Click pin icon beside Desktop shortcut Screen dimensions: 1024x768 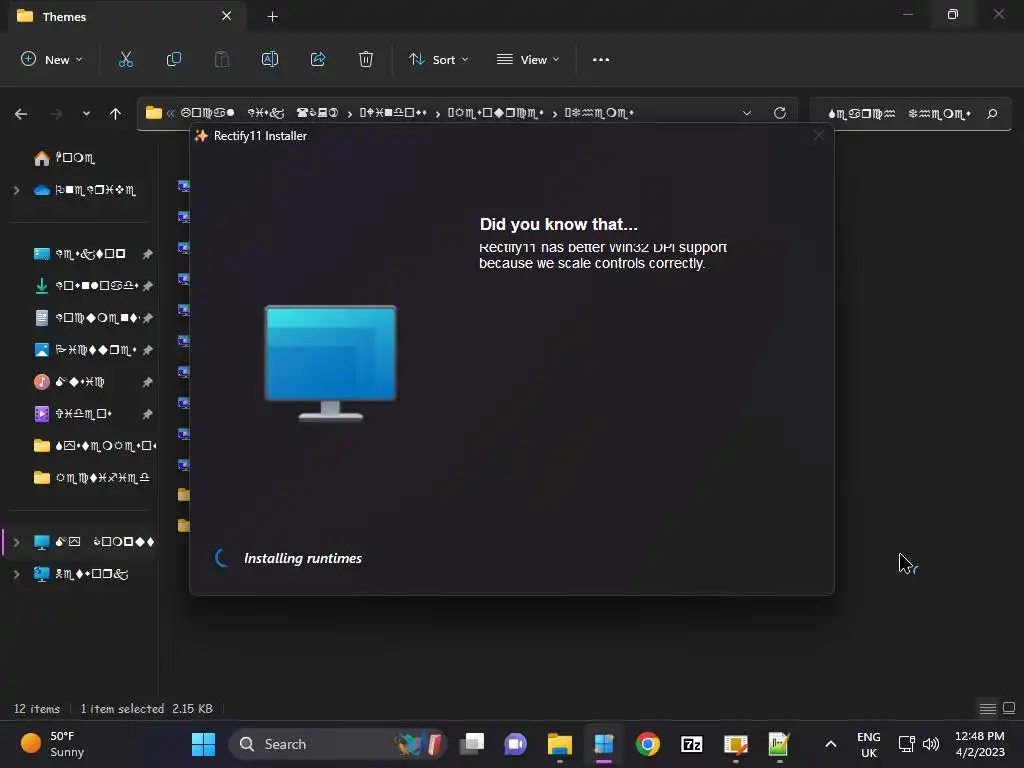148,254
